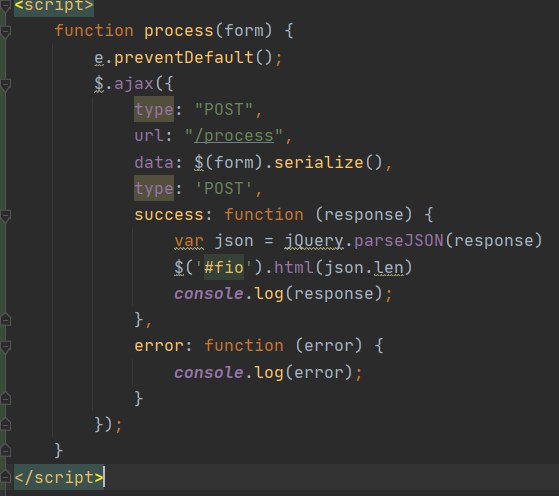
Task: Click the '#fio' selector string
Action: point(224,267)
